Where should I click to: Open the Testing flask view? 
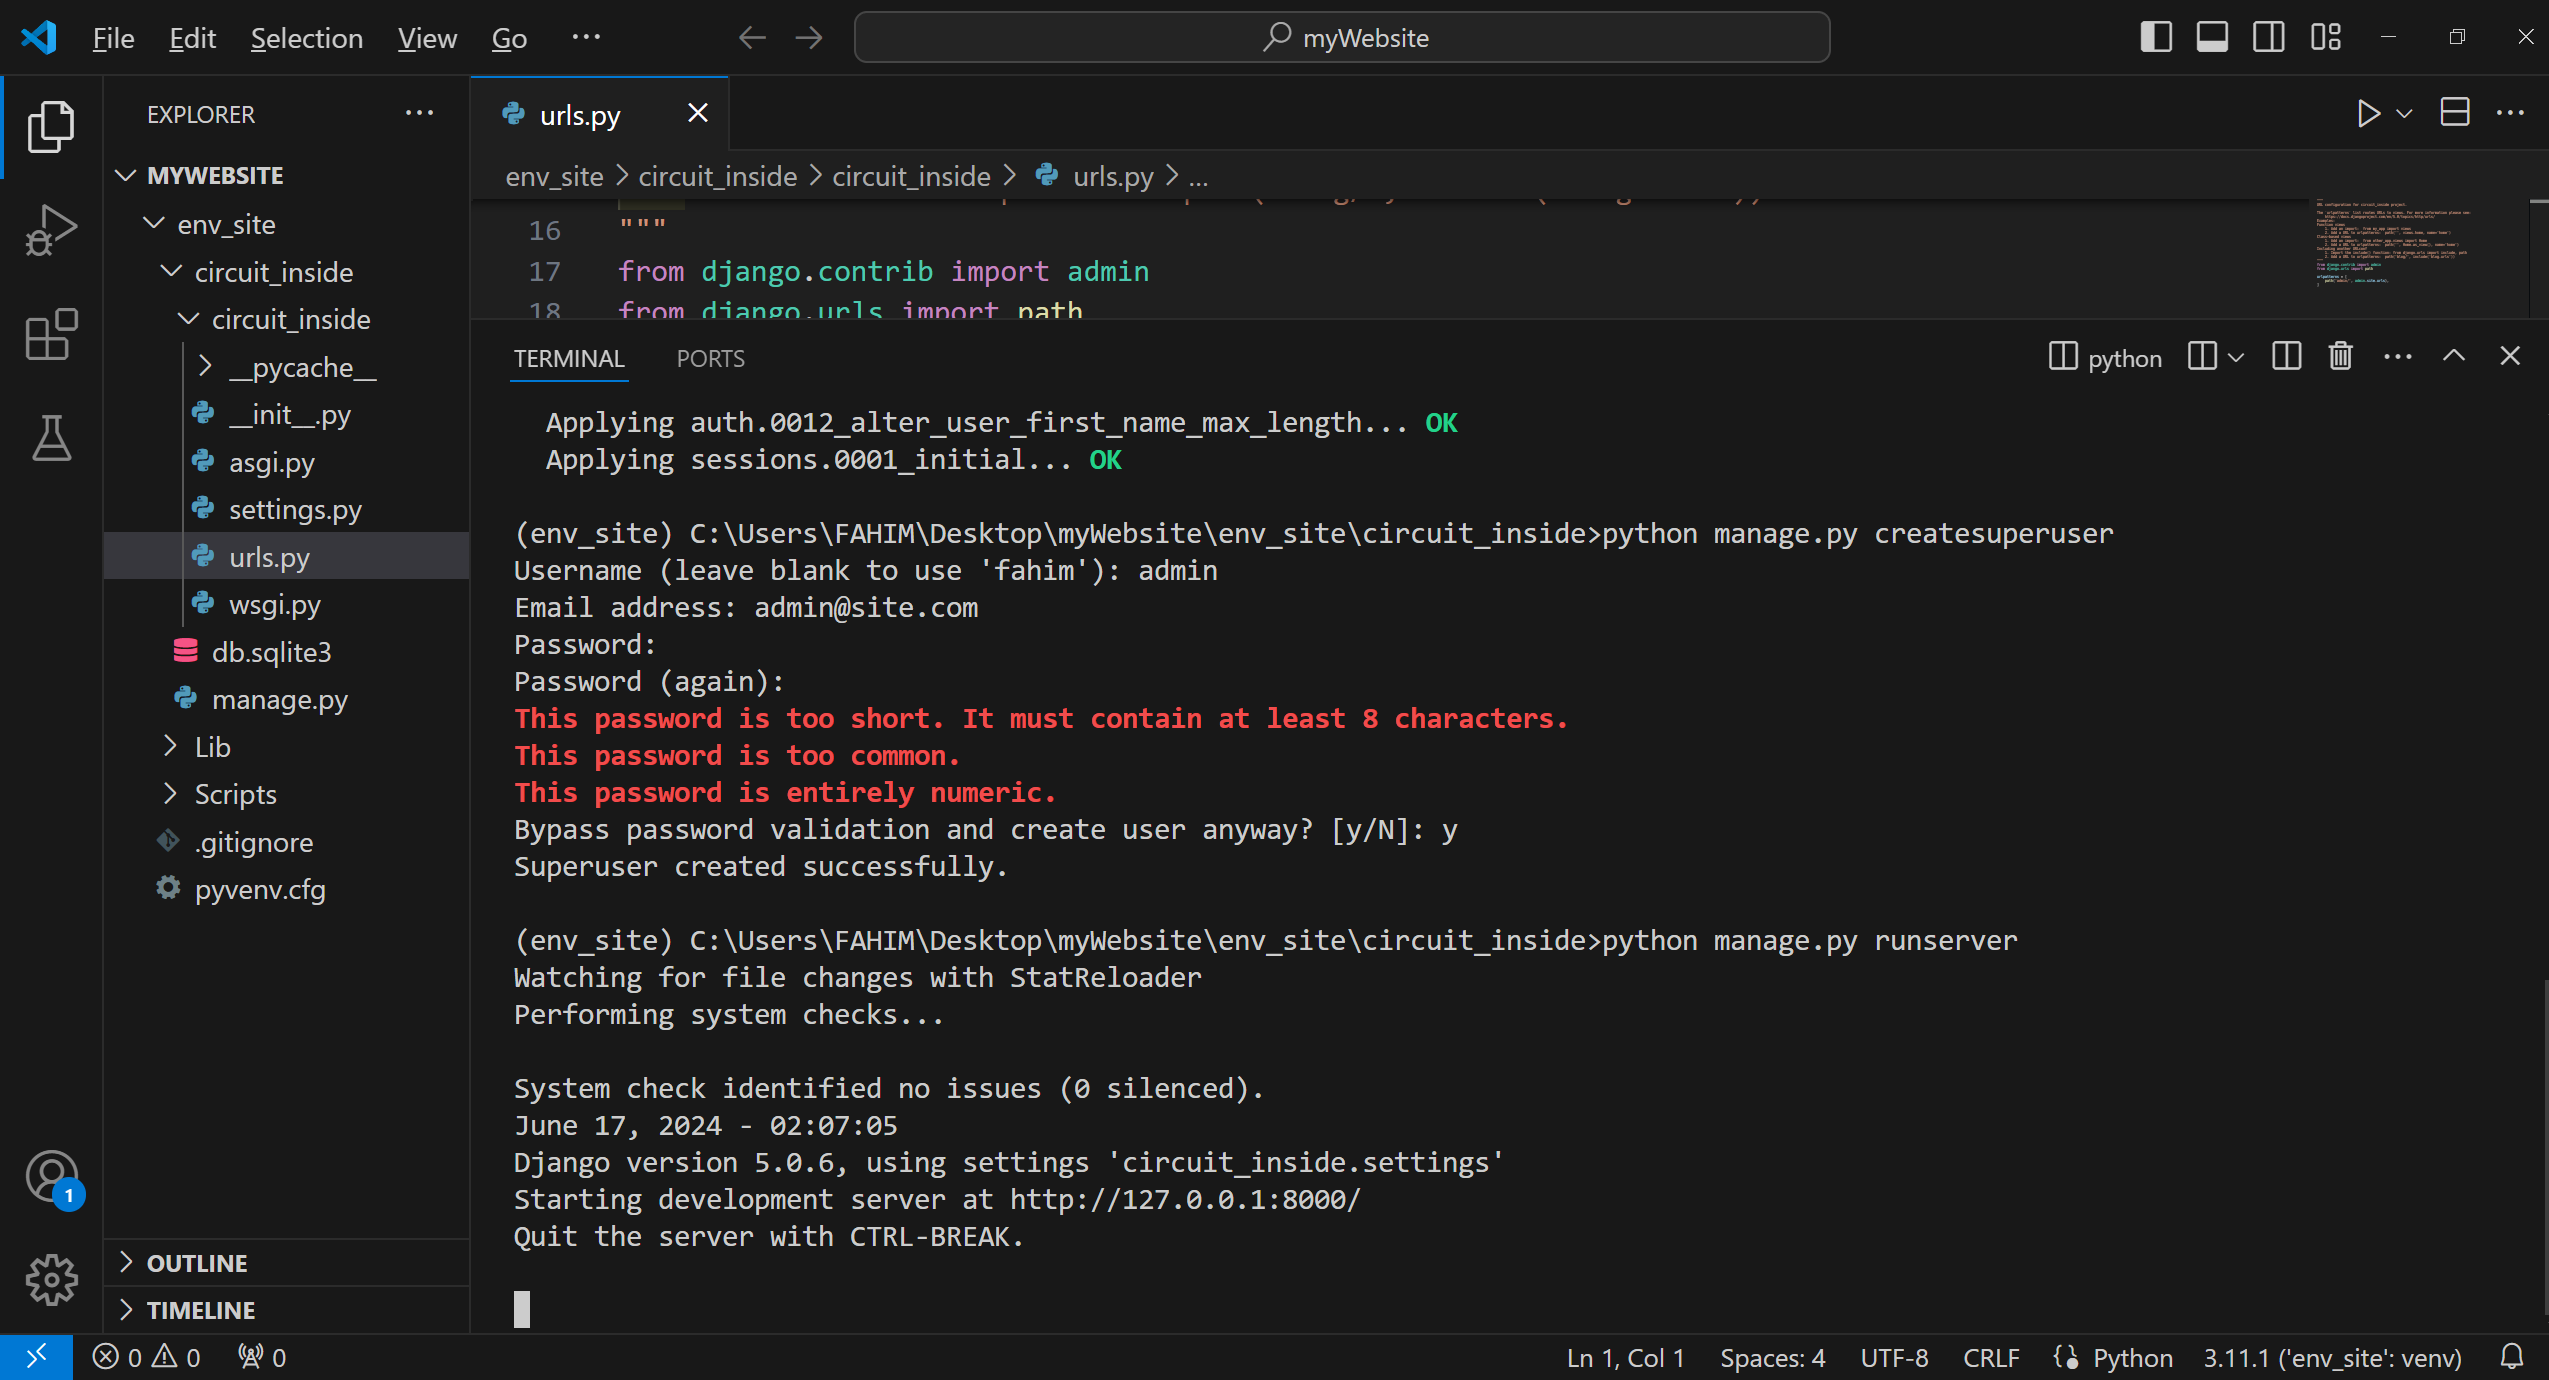point(51,438)
